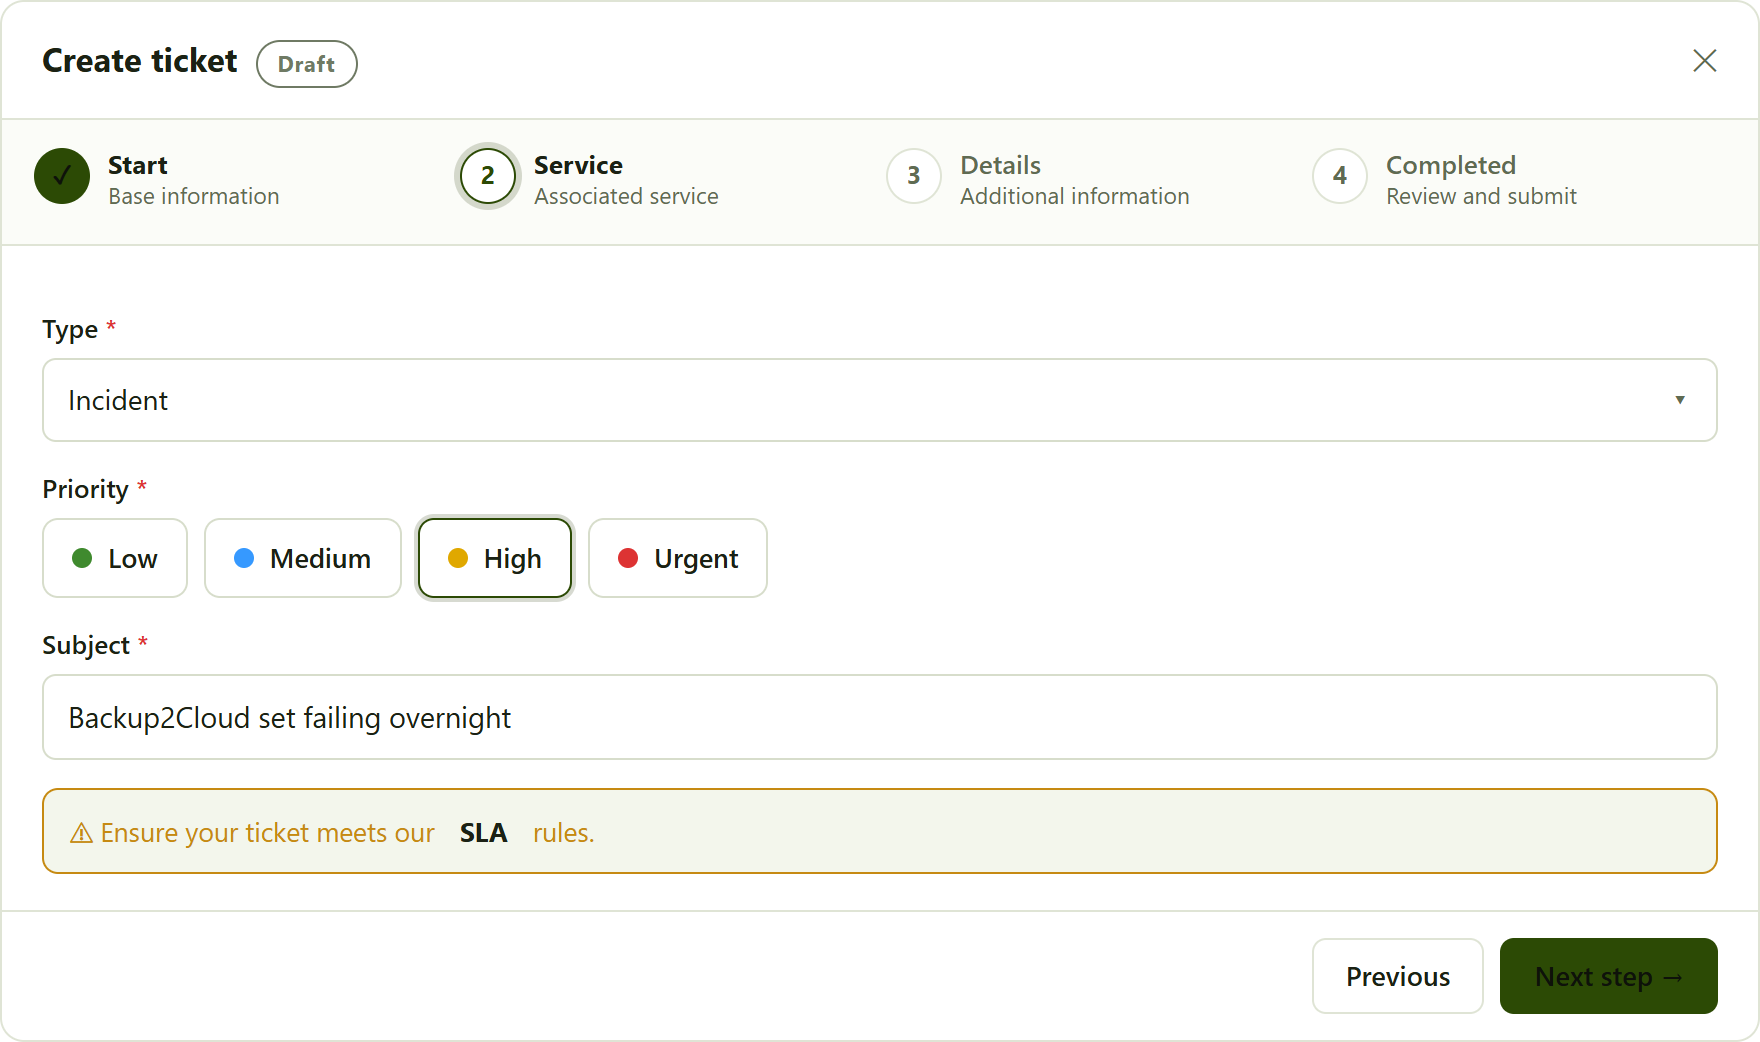Click the Draft status badge
This screenshot has width=1760, height=1042.
coord(307,64)
